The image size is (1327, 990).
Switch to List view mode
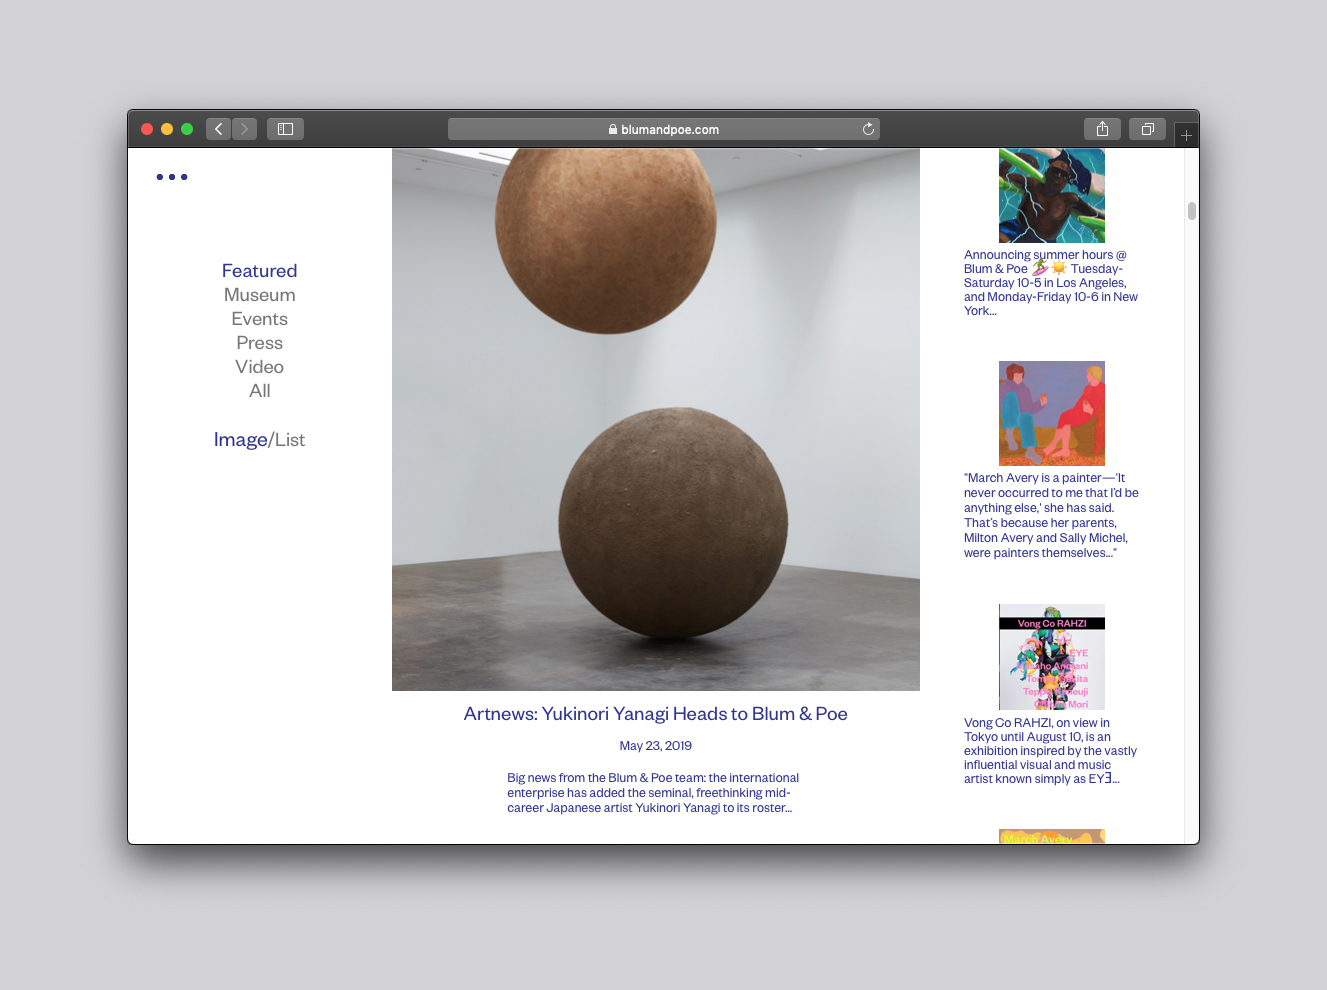(x=290, y=440)
